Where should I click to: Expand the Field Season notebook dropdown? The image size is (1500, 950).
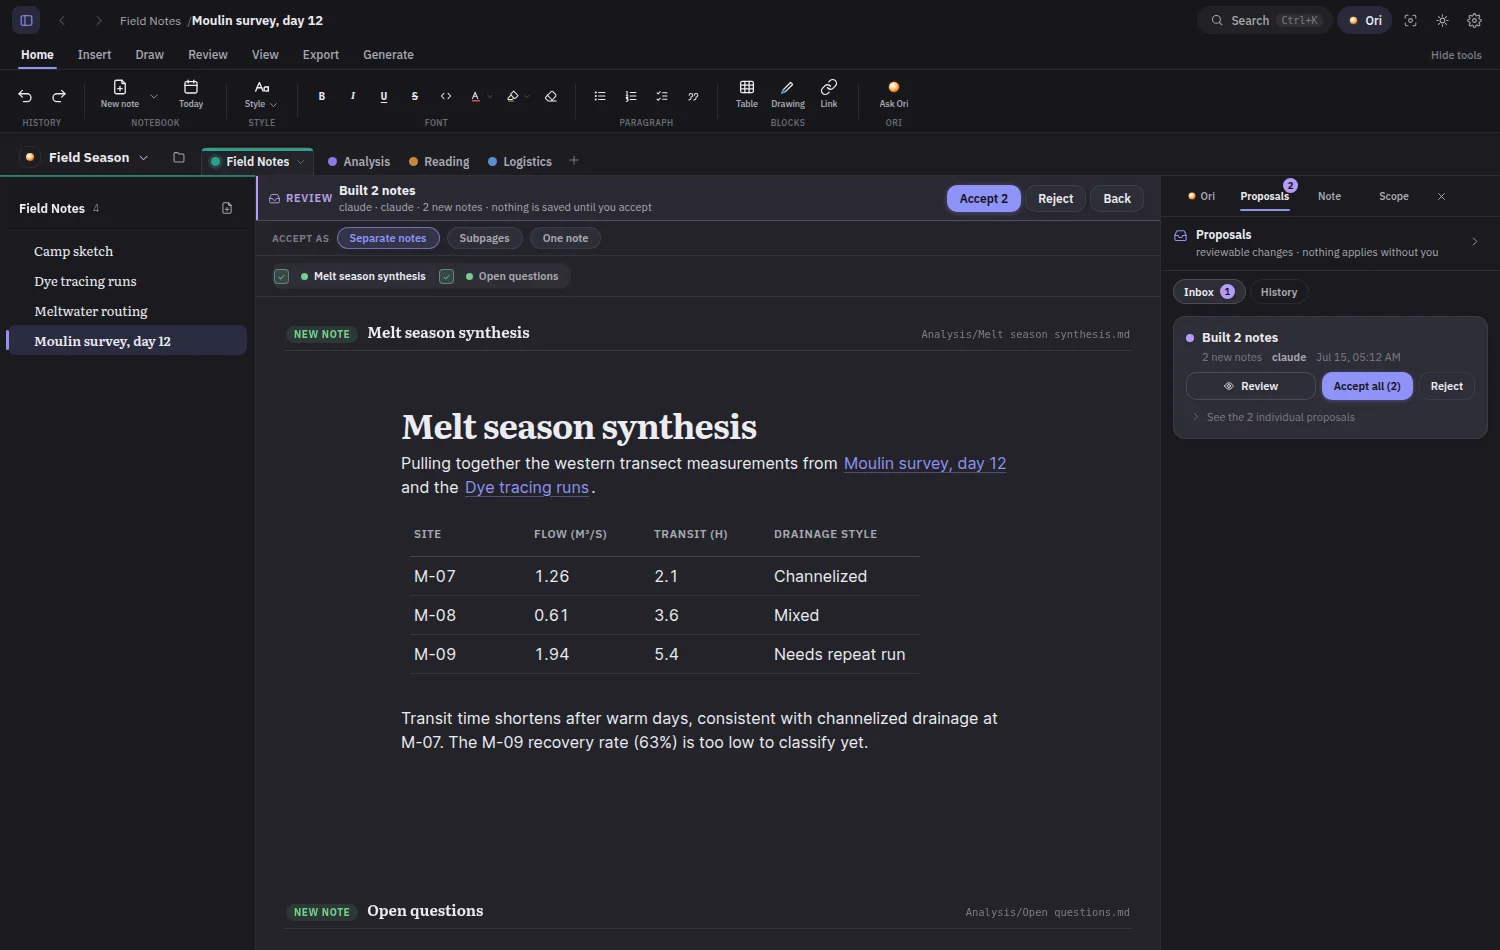click(144, 158)
